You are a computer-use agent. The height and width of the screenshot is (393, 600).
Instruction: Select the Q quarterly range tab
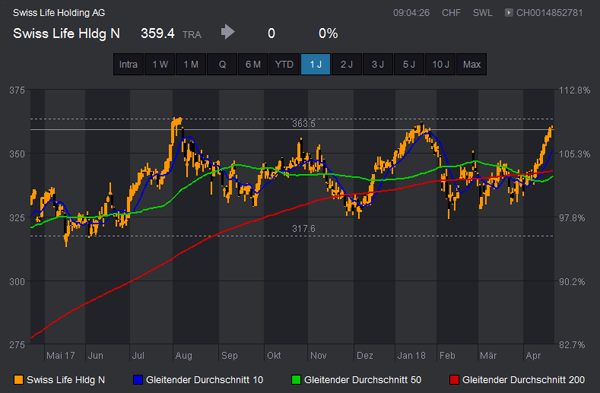coord(222,64)
